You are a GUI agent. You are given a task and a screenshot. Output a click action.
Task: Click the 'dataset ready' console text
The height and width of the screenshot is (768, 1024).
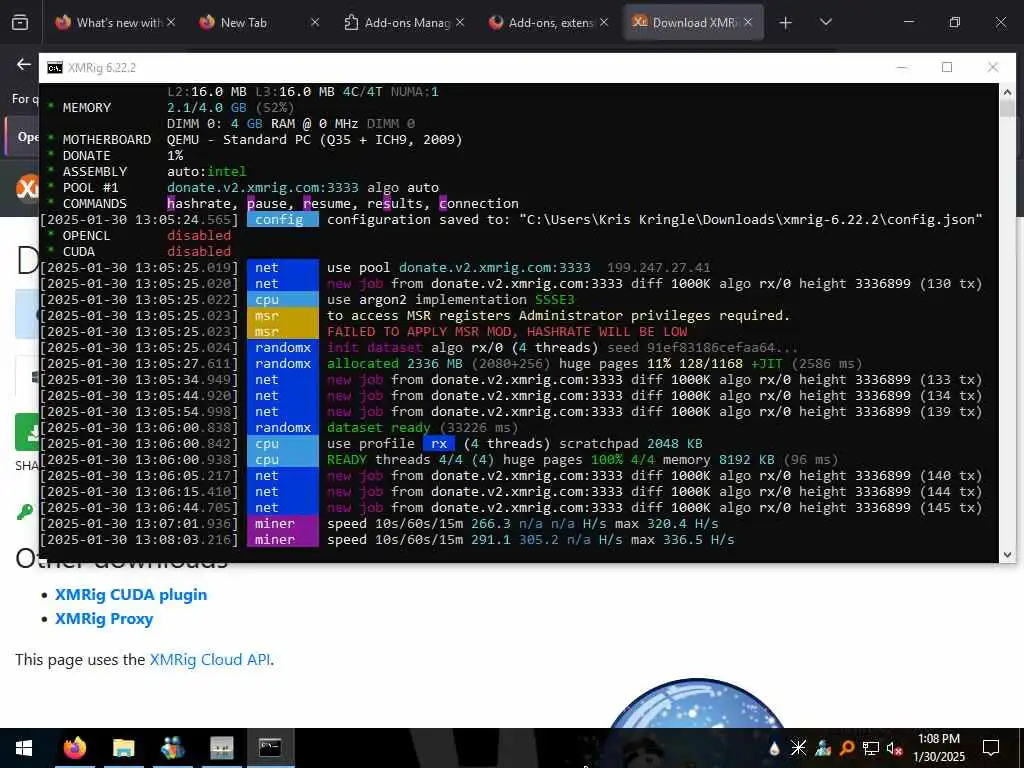click(379, 428)
